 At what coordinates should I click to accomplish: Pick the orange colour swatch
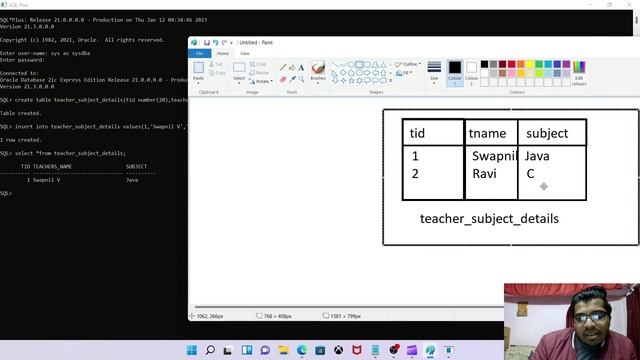pos(521,64)
